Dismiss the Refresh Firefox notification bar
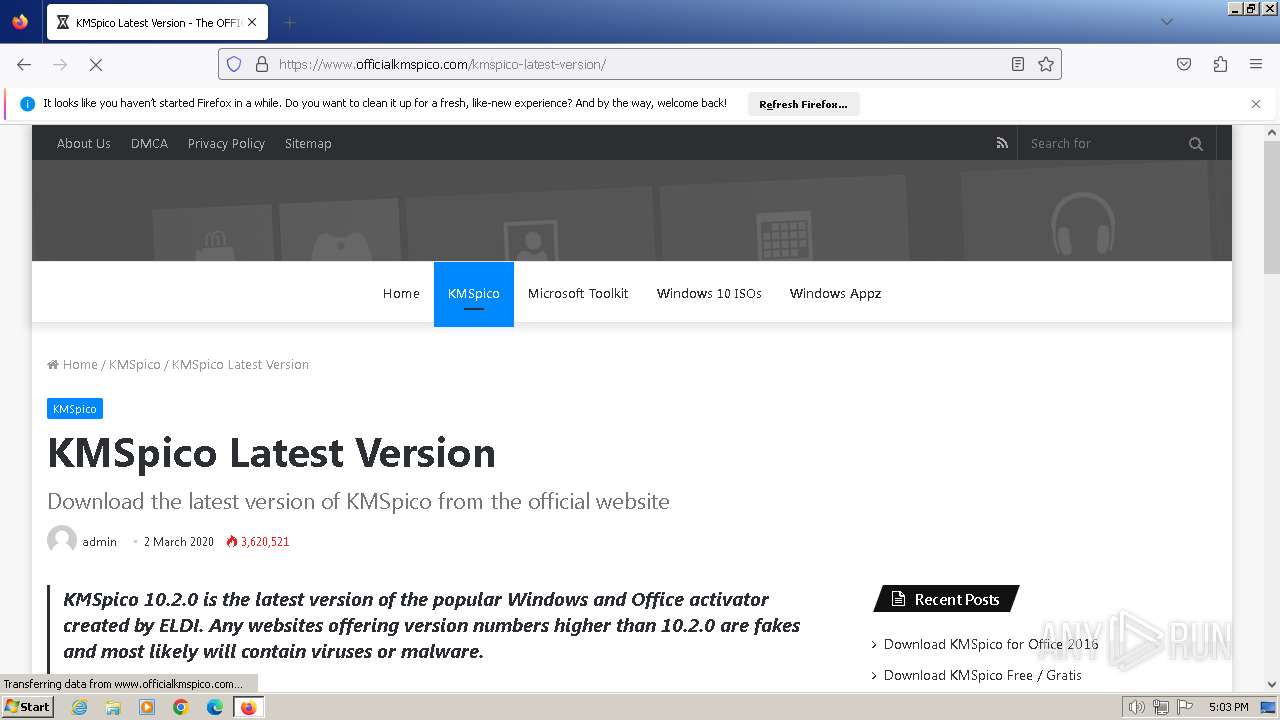This screenshot has height=720, width=1280. (x=1256, y=104)
